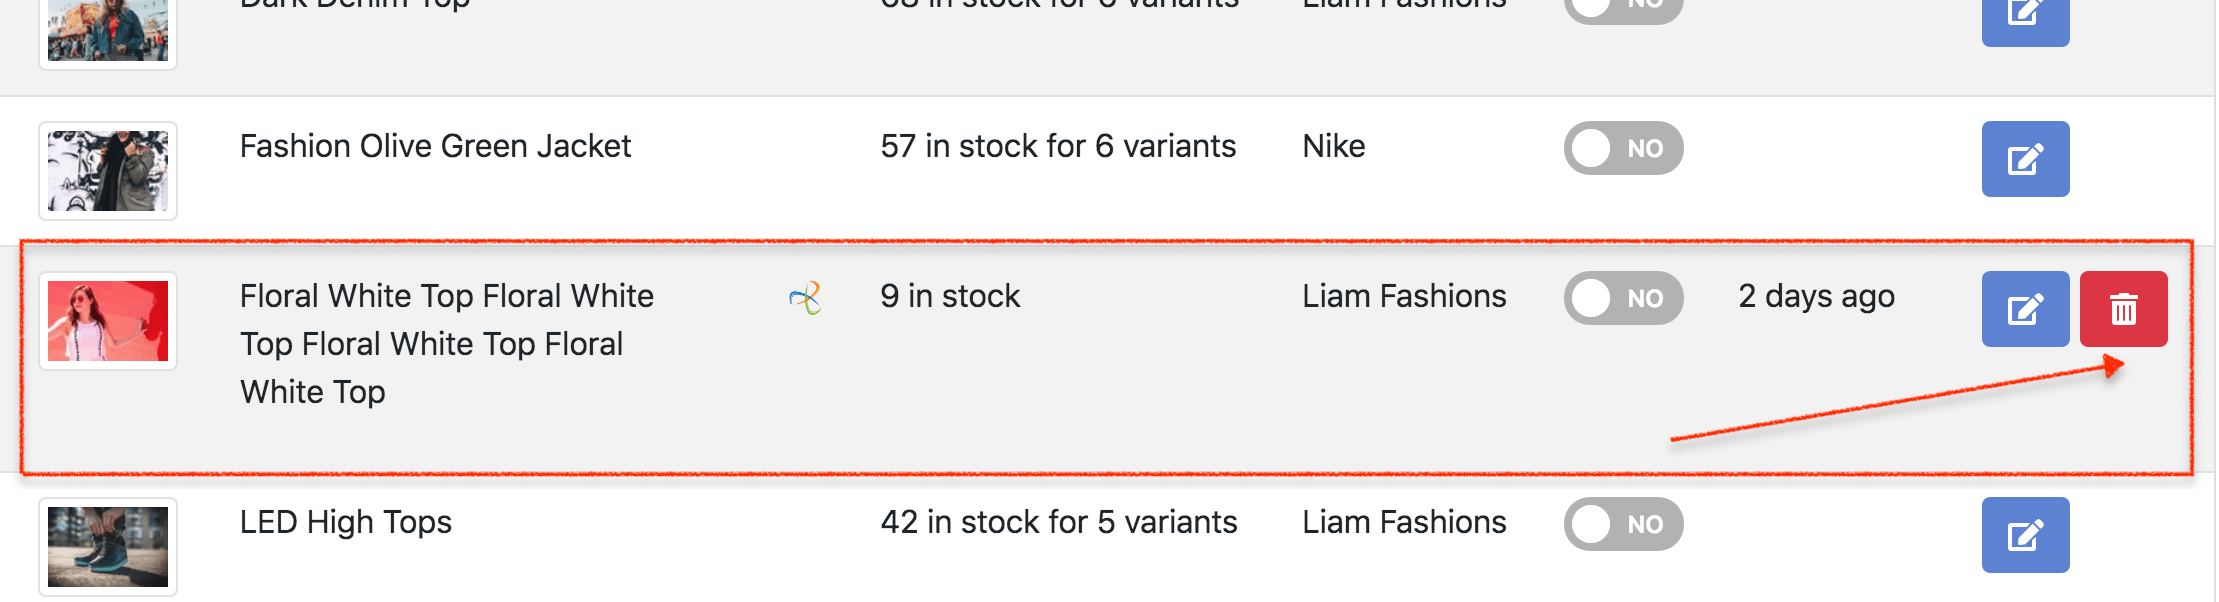The image size is (2219, 602).
Task: Open the Fashion Olive Green Jacket thumbnail
Action: point(108,171)
